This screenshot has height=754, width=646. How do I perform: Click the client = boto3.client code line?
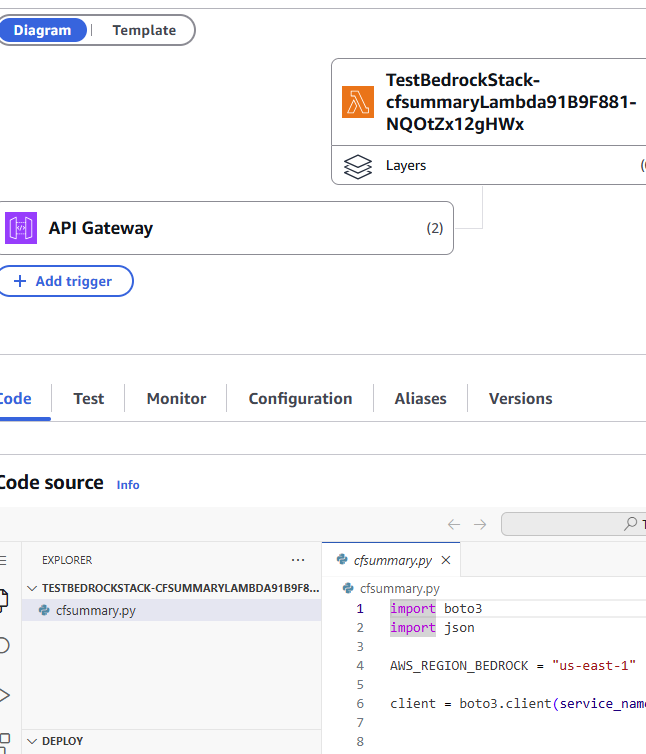point(518,704)
